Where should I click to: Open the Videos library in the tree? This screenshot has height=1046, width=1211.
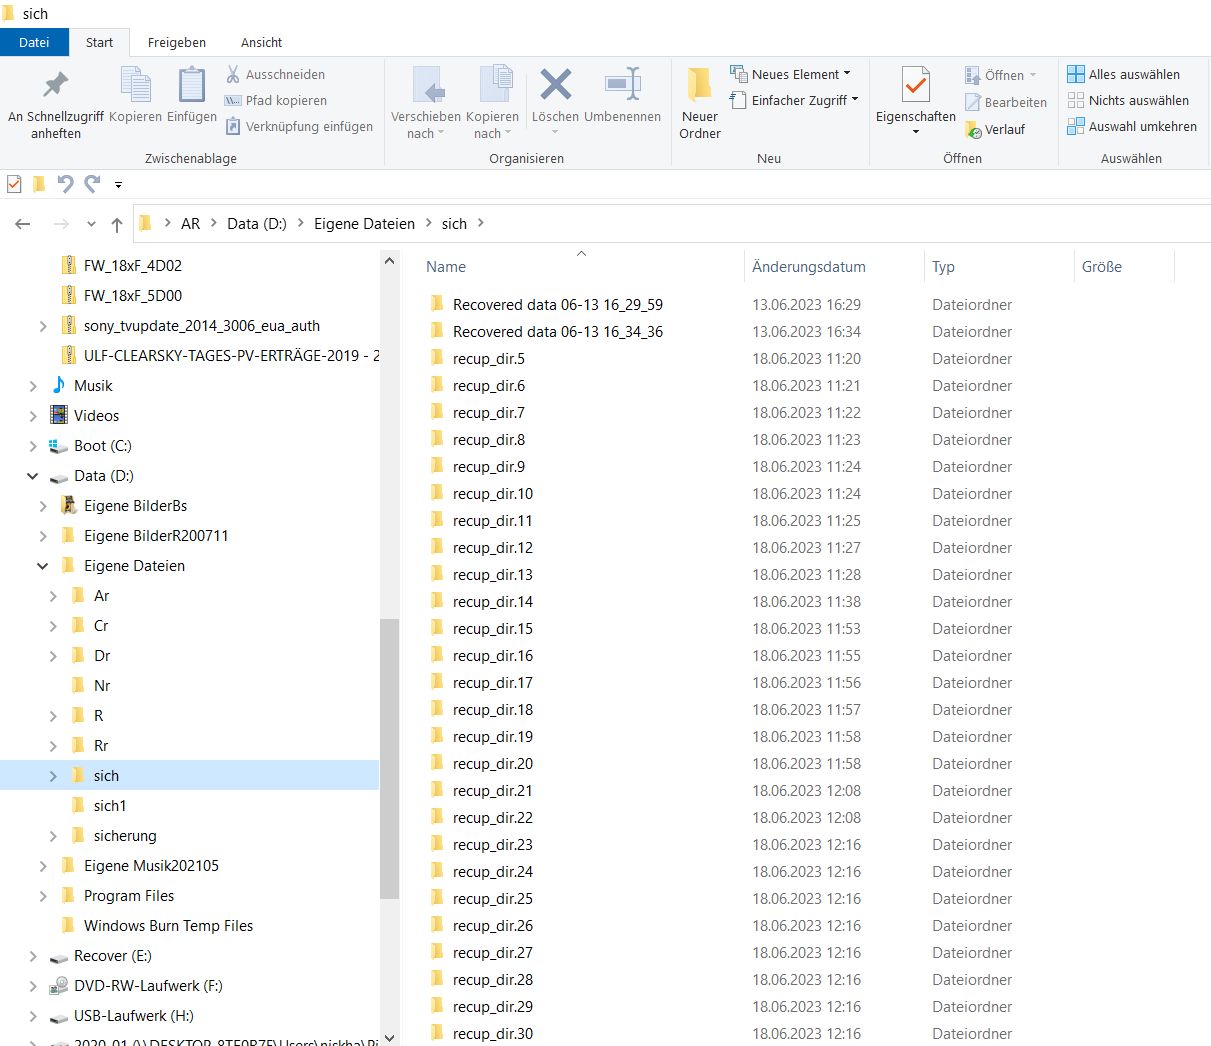pyautogui.click(x=96, y=416)
